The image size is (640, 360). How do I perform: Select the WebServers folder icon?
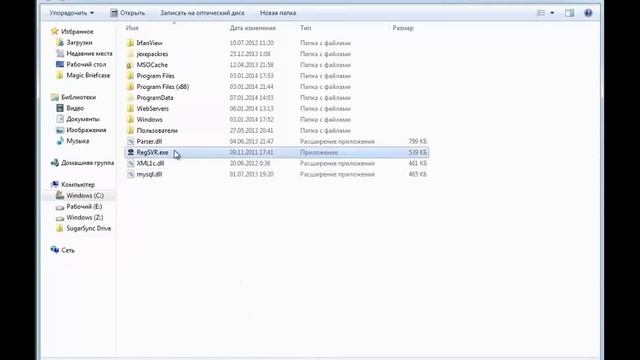coord(130,109)
